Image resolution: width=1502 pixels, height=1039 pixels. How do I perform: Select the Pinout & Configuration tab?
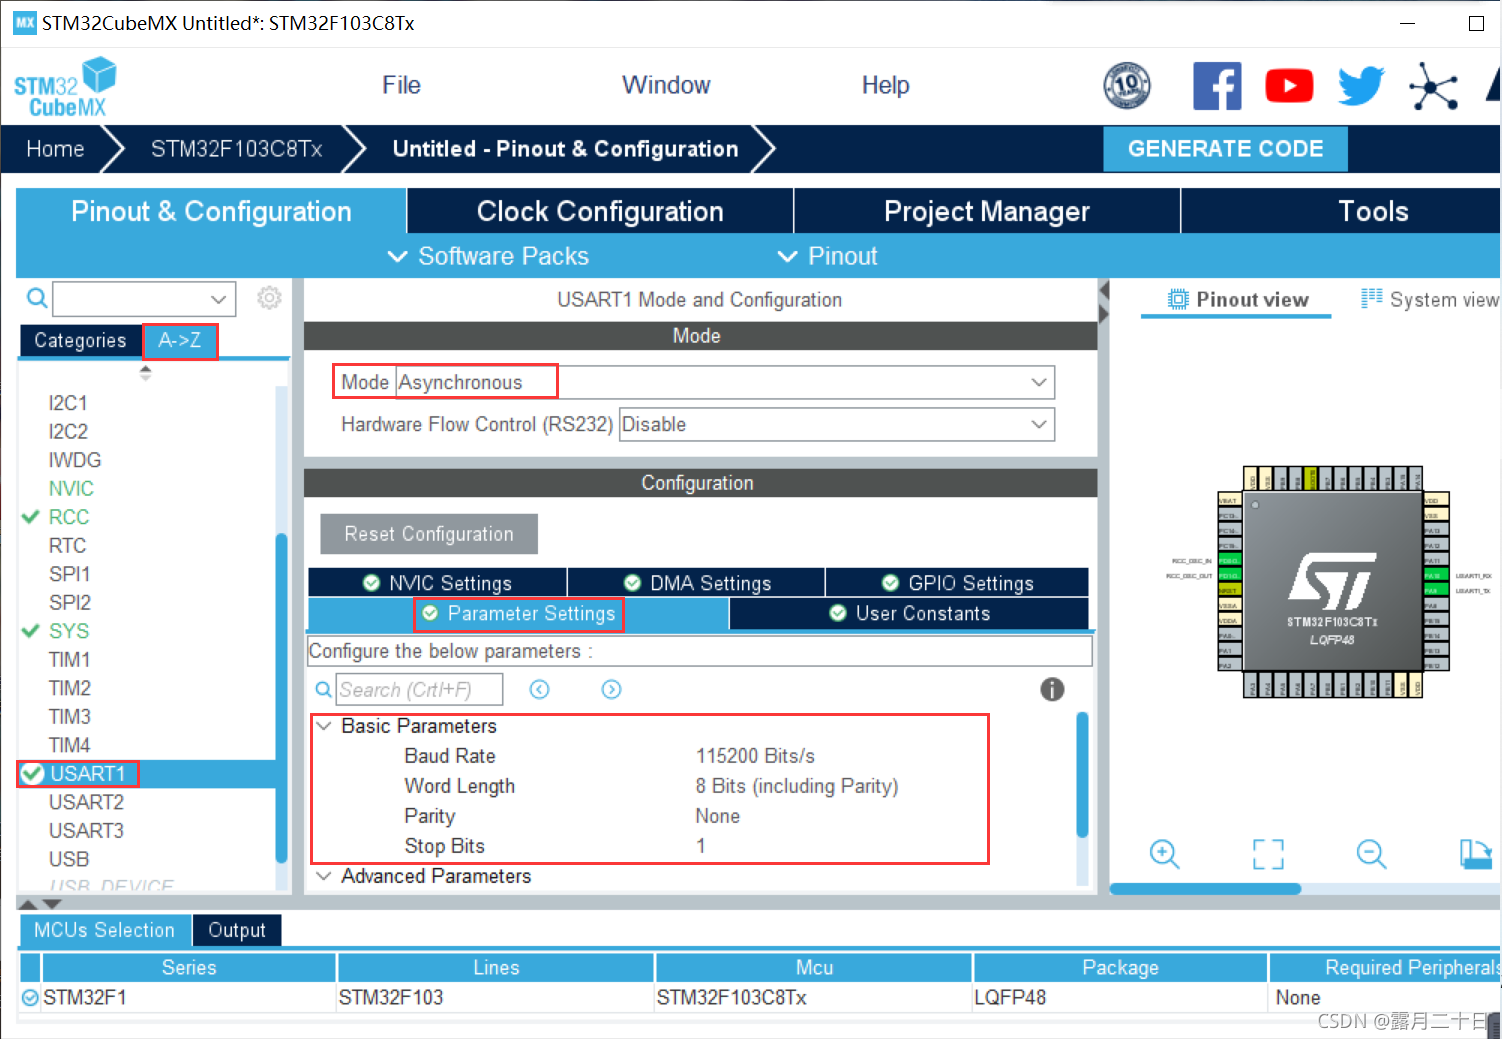coord(211,211)
